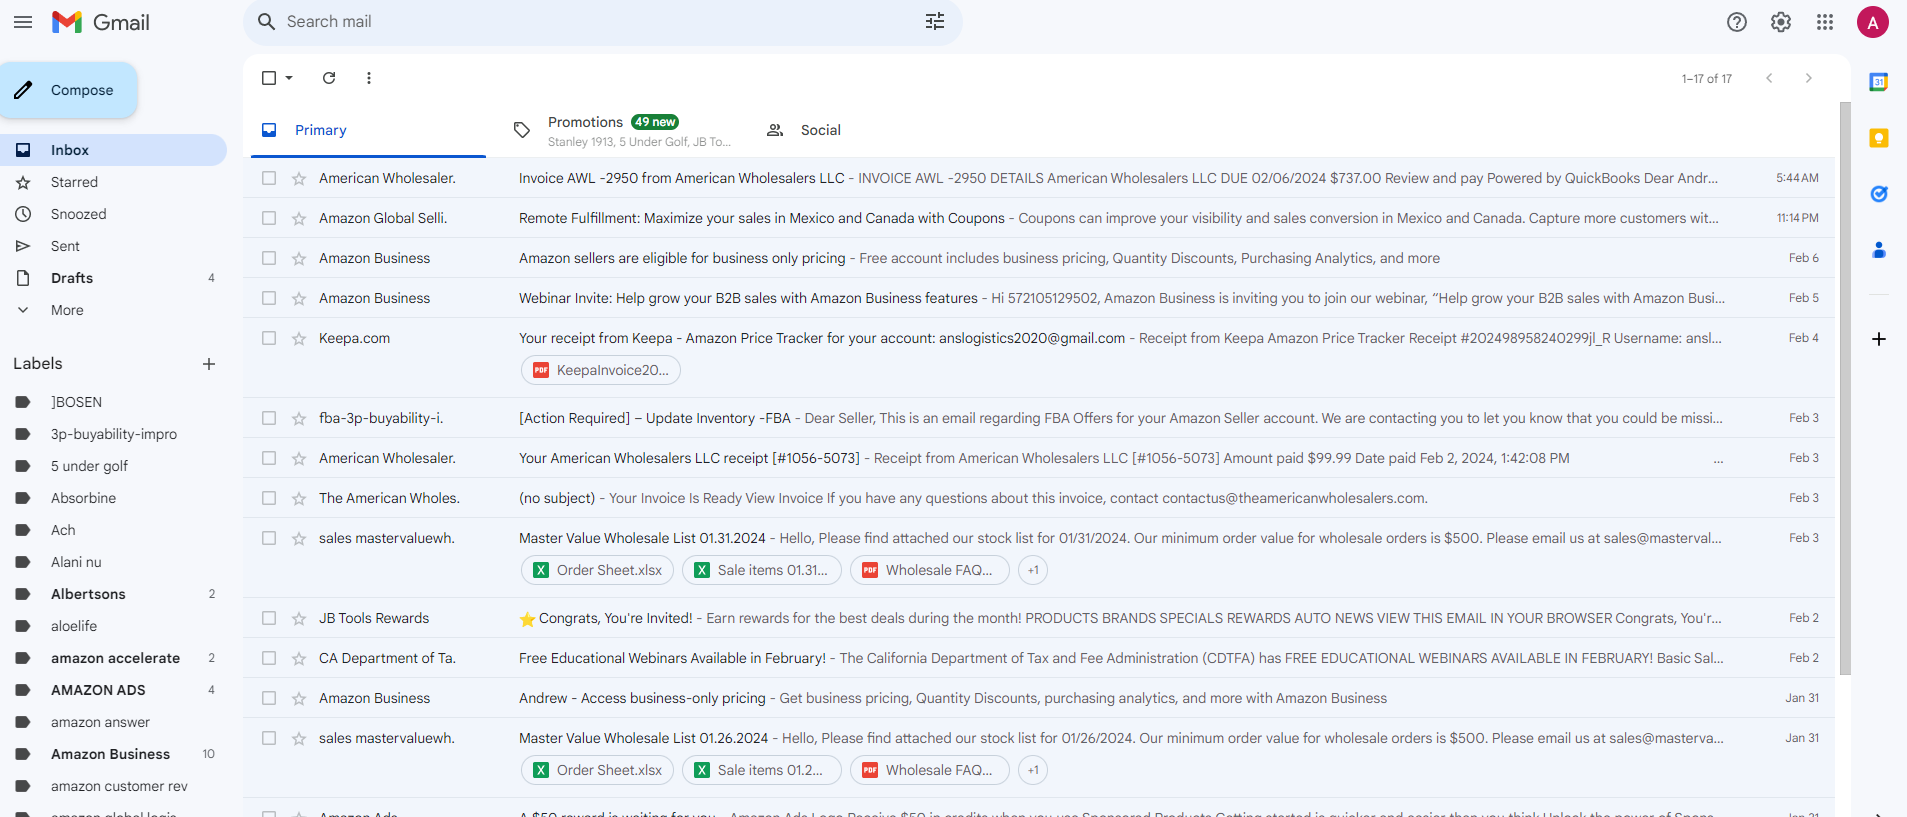Open the Settings gear
Image resolution: width=1907 pixels, height=817 pixels.
[1781, 22]
